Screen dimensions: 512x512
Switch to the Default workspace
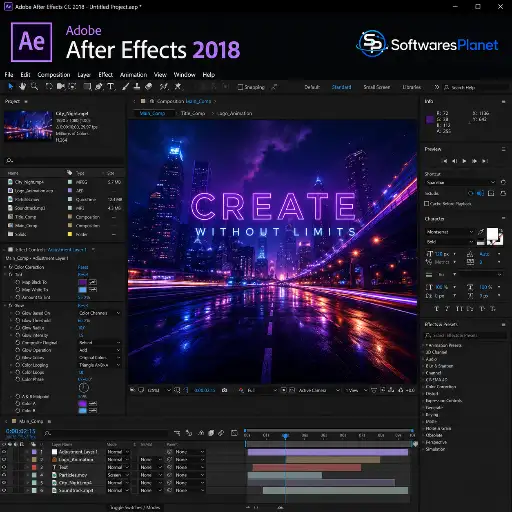click(312, 87)
